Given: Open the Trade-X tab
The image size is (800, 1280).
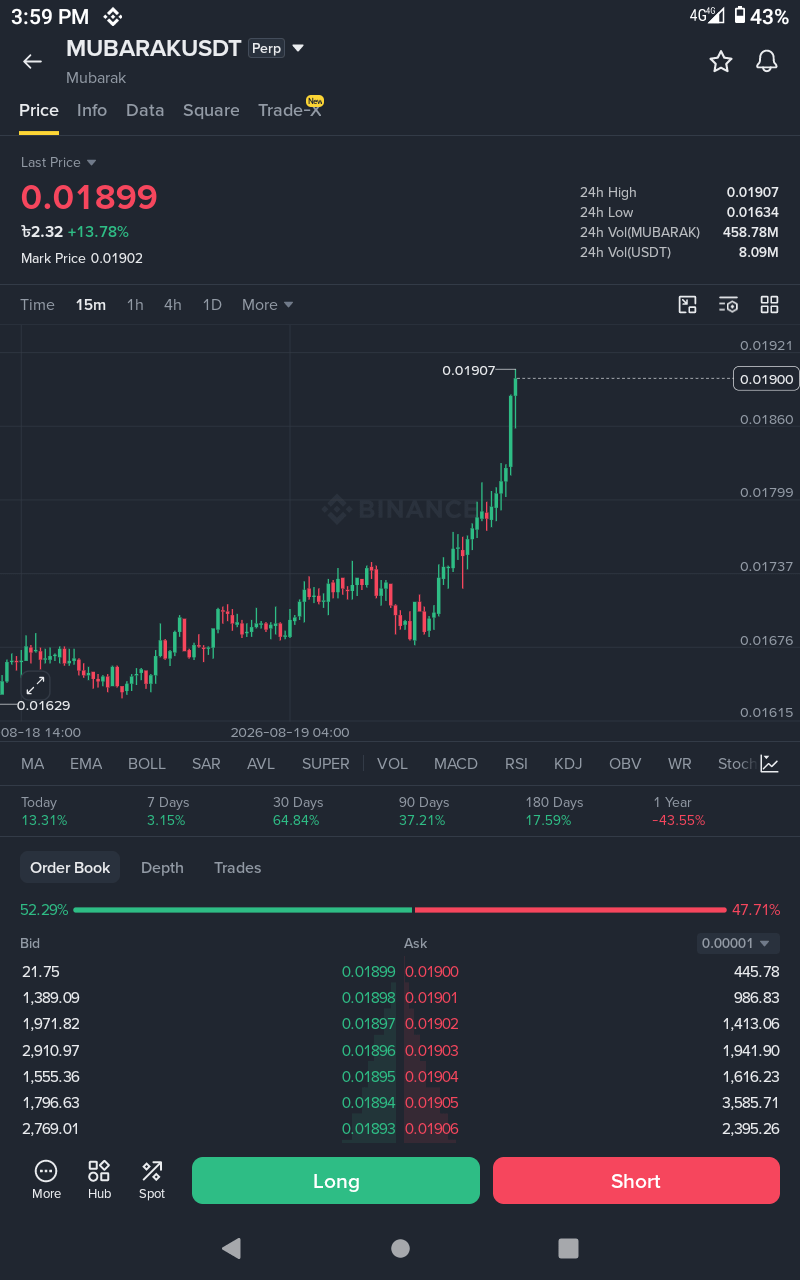Looking at the screenshot, I should [290, 110].
